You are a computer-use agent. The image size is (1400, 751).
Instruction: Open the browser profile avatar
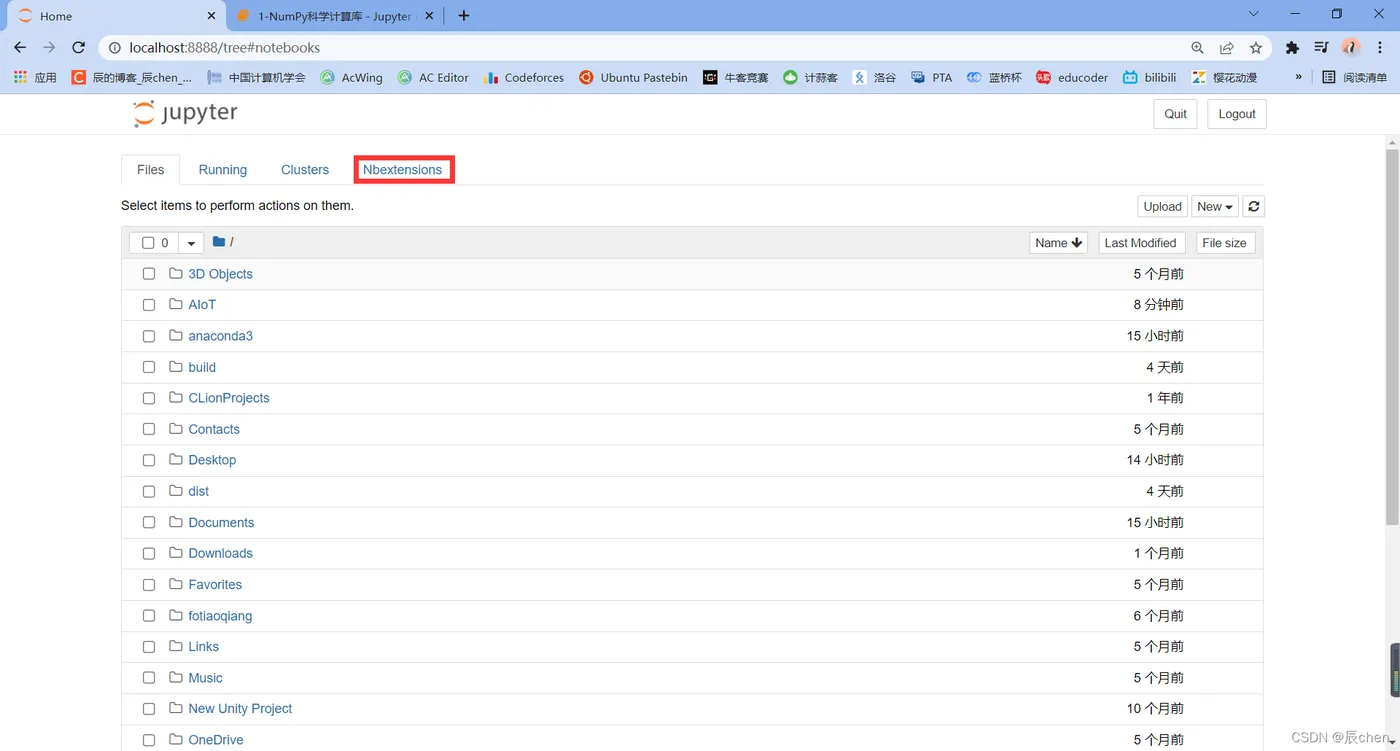pos(1351,47)
